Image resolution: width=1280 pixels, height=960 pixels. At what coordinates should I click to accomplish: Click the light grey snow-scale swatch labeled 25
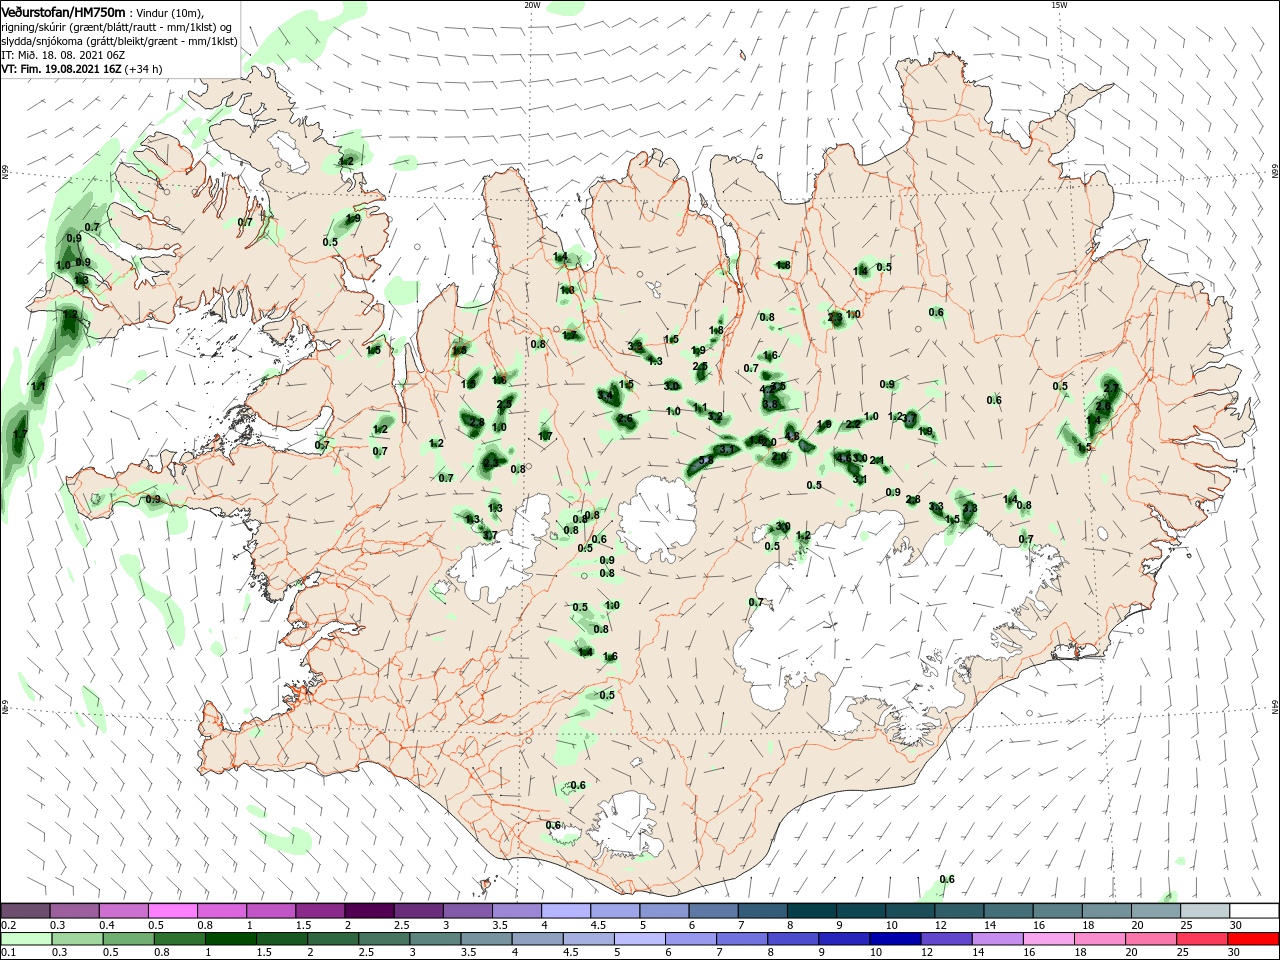[1204, 911]
